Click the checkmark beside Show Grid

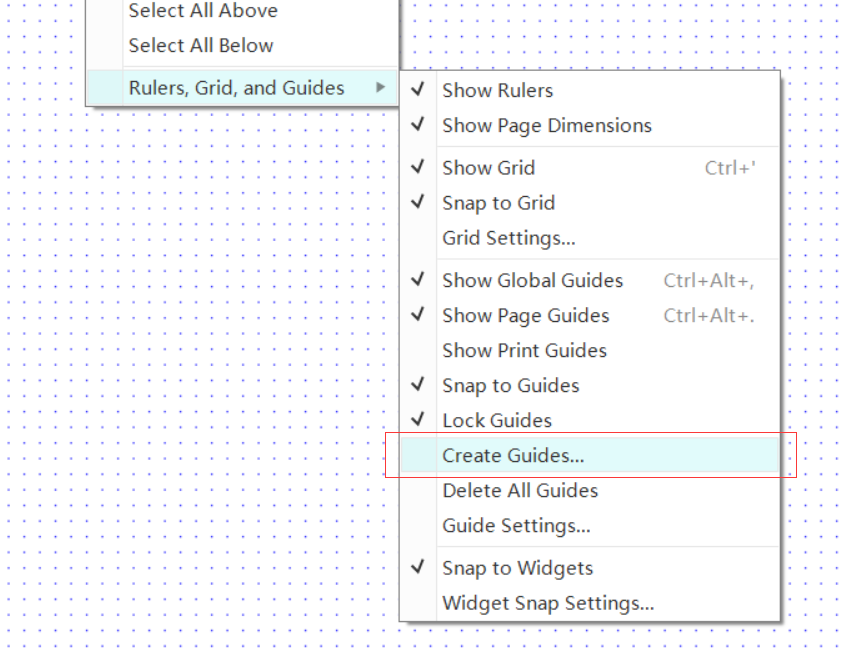click(x=418, y=168)
